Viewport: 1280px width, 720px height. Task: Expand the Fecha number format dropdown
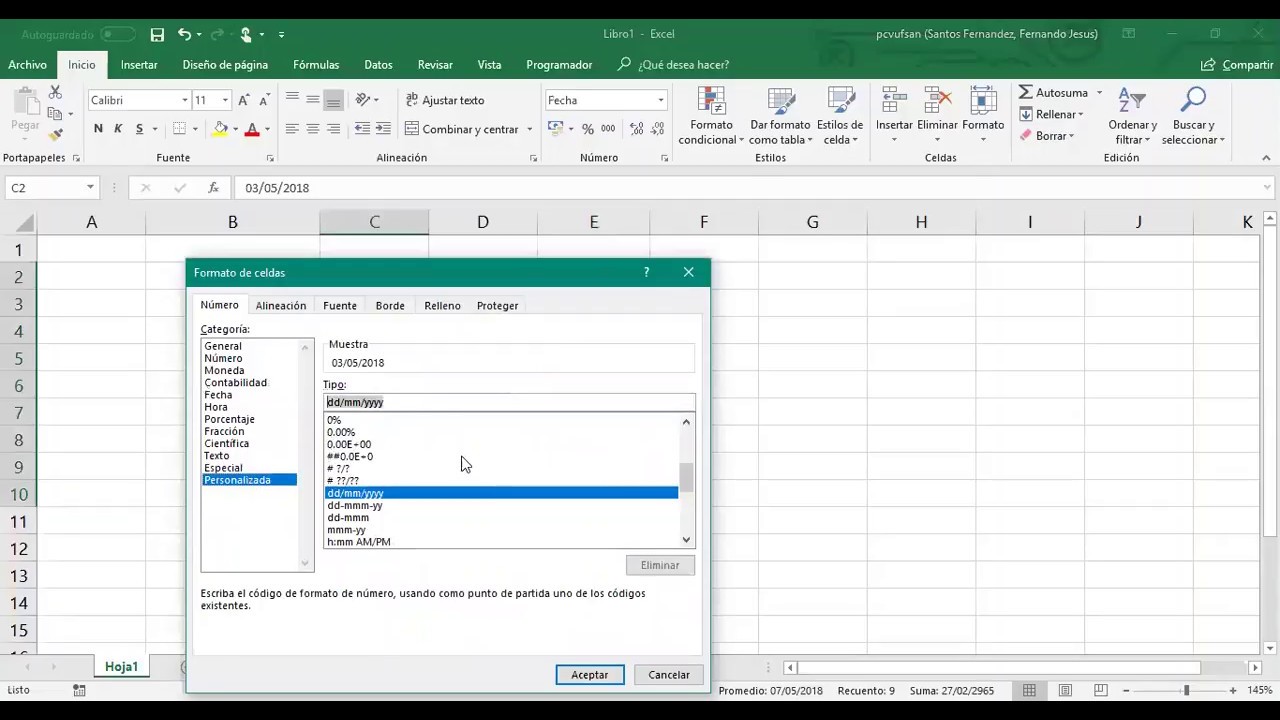click(660, 100)
